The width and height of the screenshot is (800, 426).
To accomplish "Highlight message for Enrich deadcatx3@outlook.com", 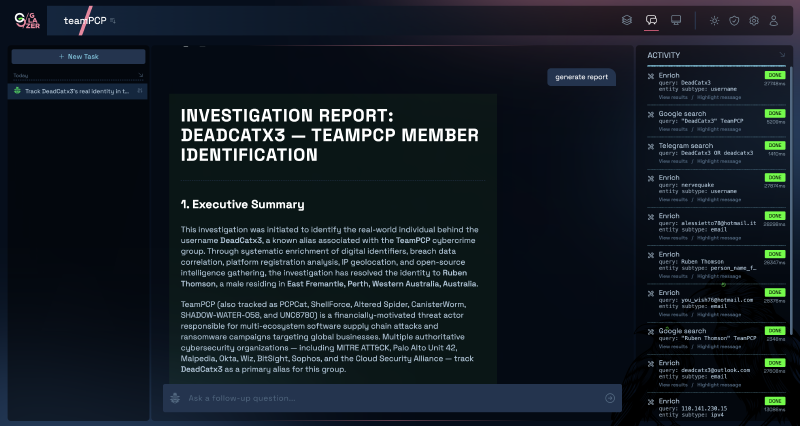I will click(719, 385).
